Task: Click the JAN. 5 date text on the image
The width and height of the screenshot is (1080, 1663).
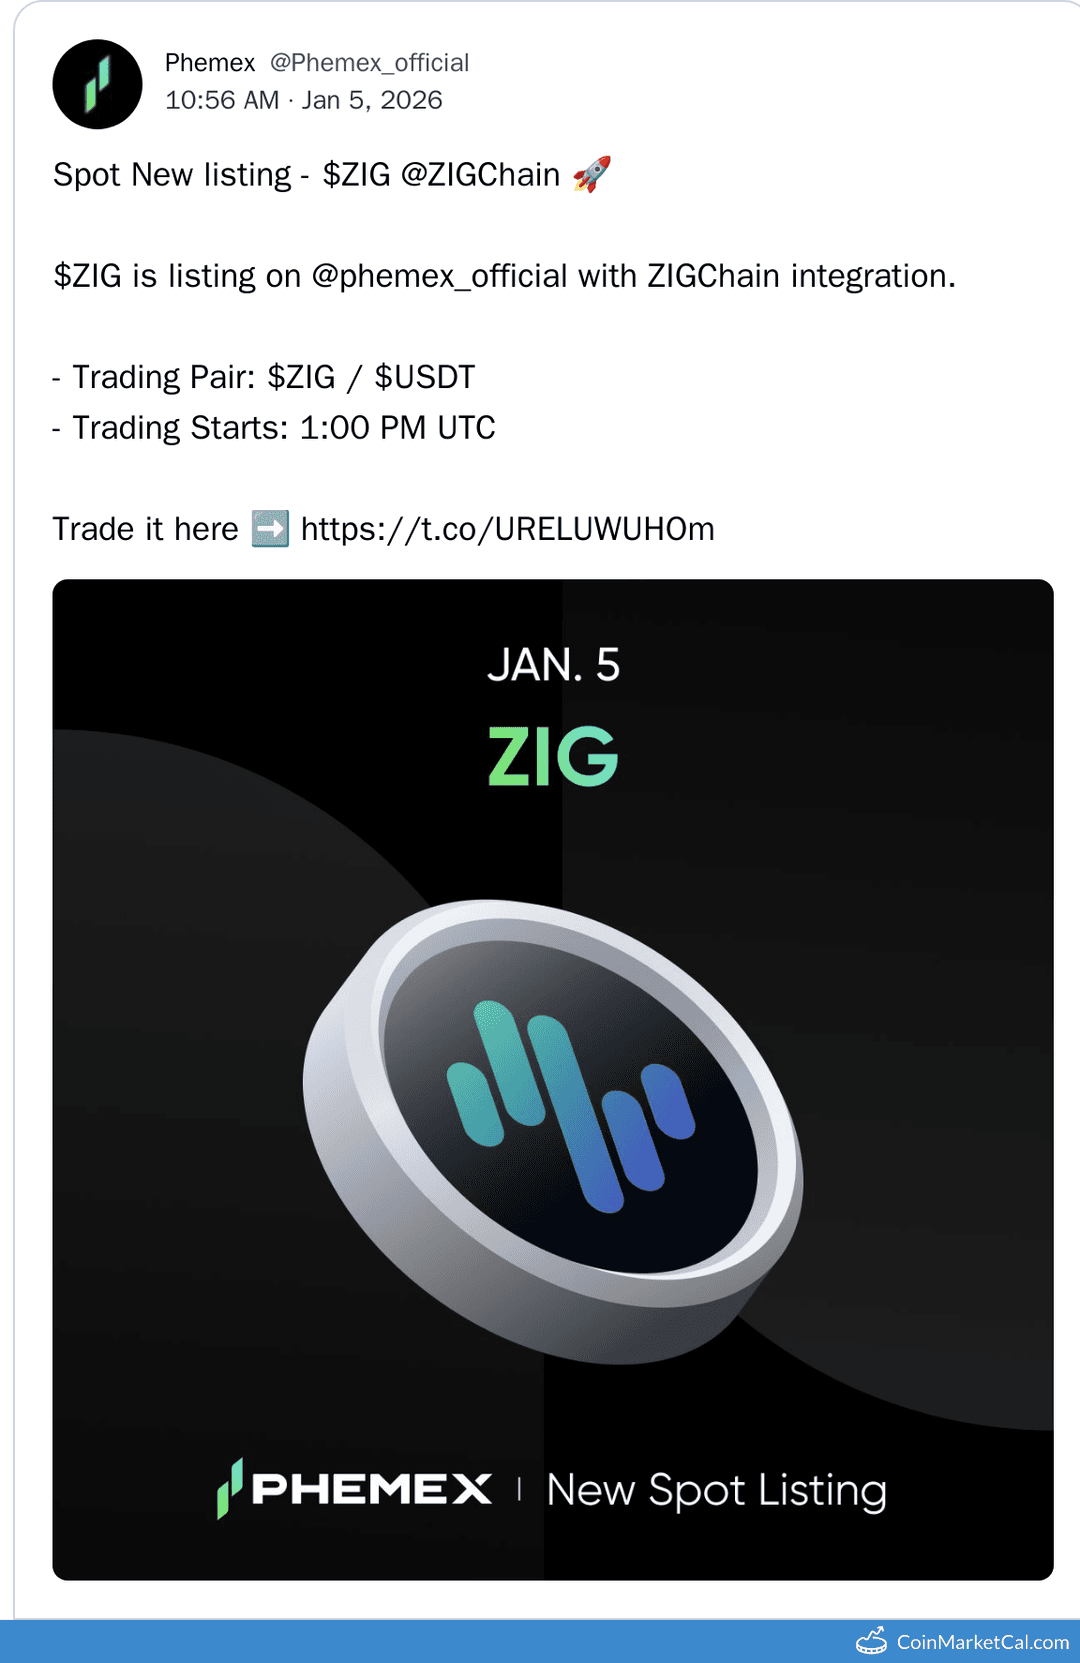Action: coord(553,666)
